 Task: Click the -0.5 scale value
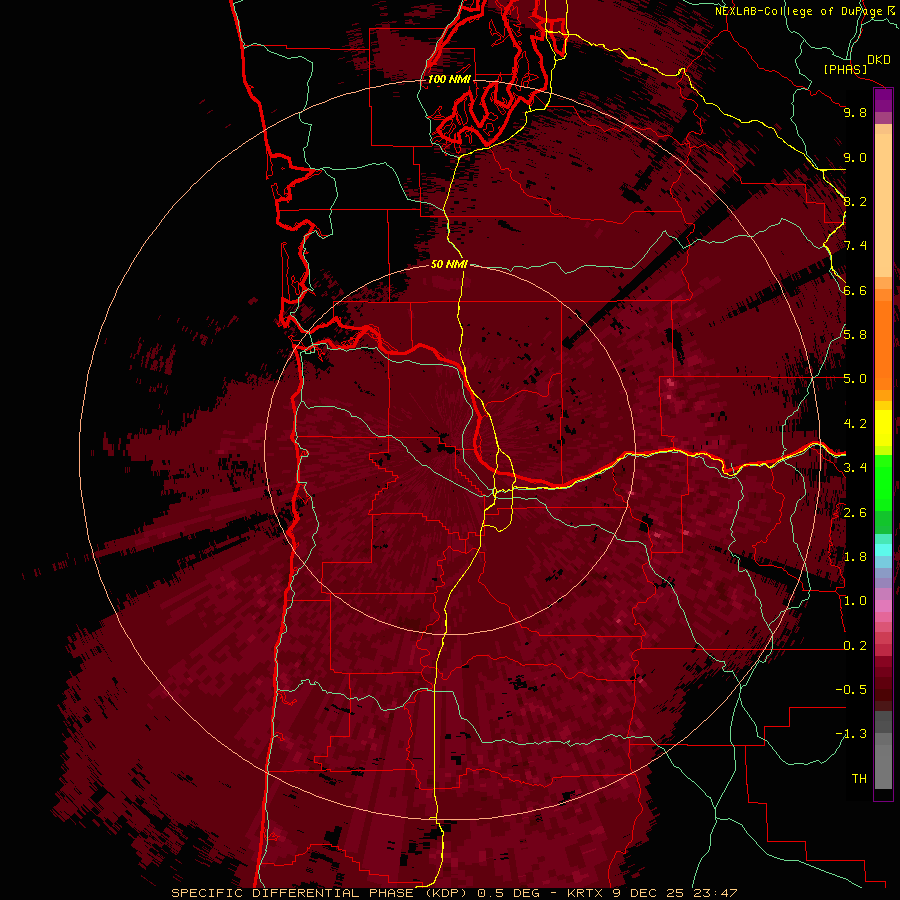[851, 690]
